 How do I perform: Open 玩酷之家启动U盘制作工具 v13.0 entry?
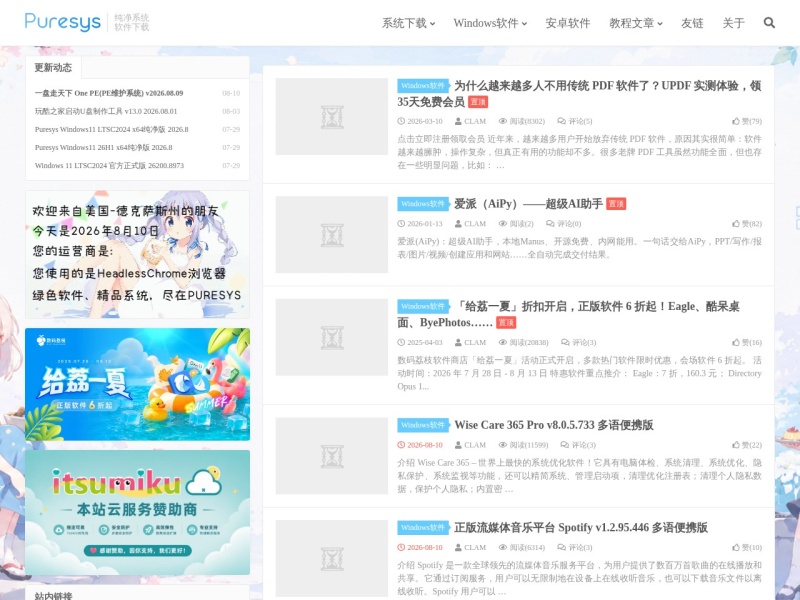(106, 111)
